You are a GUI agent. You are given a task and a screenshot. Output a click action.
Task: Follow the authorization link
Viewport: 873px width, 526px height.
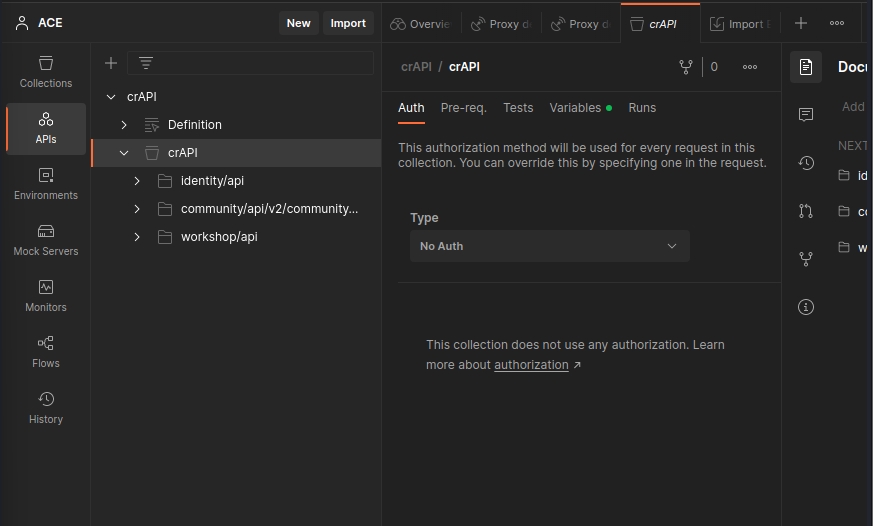pyautogui.click(x=531, y=365)
